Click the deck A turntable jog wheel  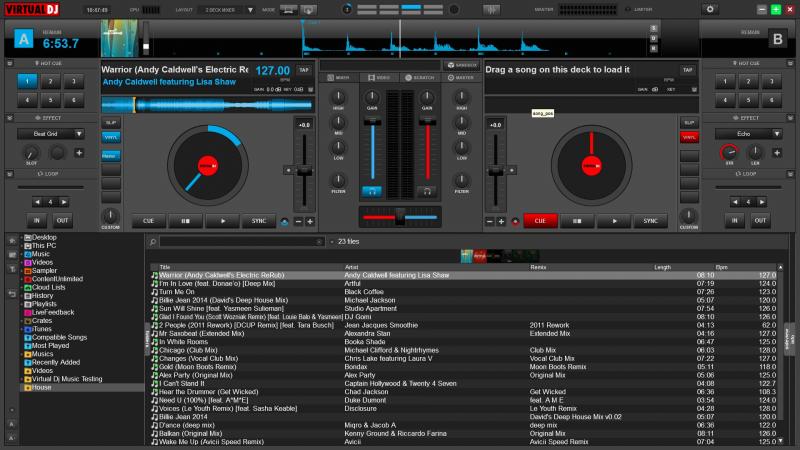[x=208, y=166]
